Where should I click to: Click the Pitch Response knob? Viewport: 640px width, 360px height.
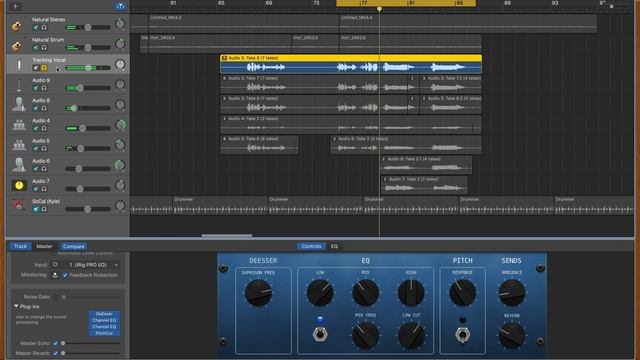click(x=462, y=293)
